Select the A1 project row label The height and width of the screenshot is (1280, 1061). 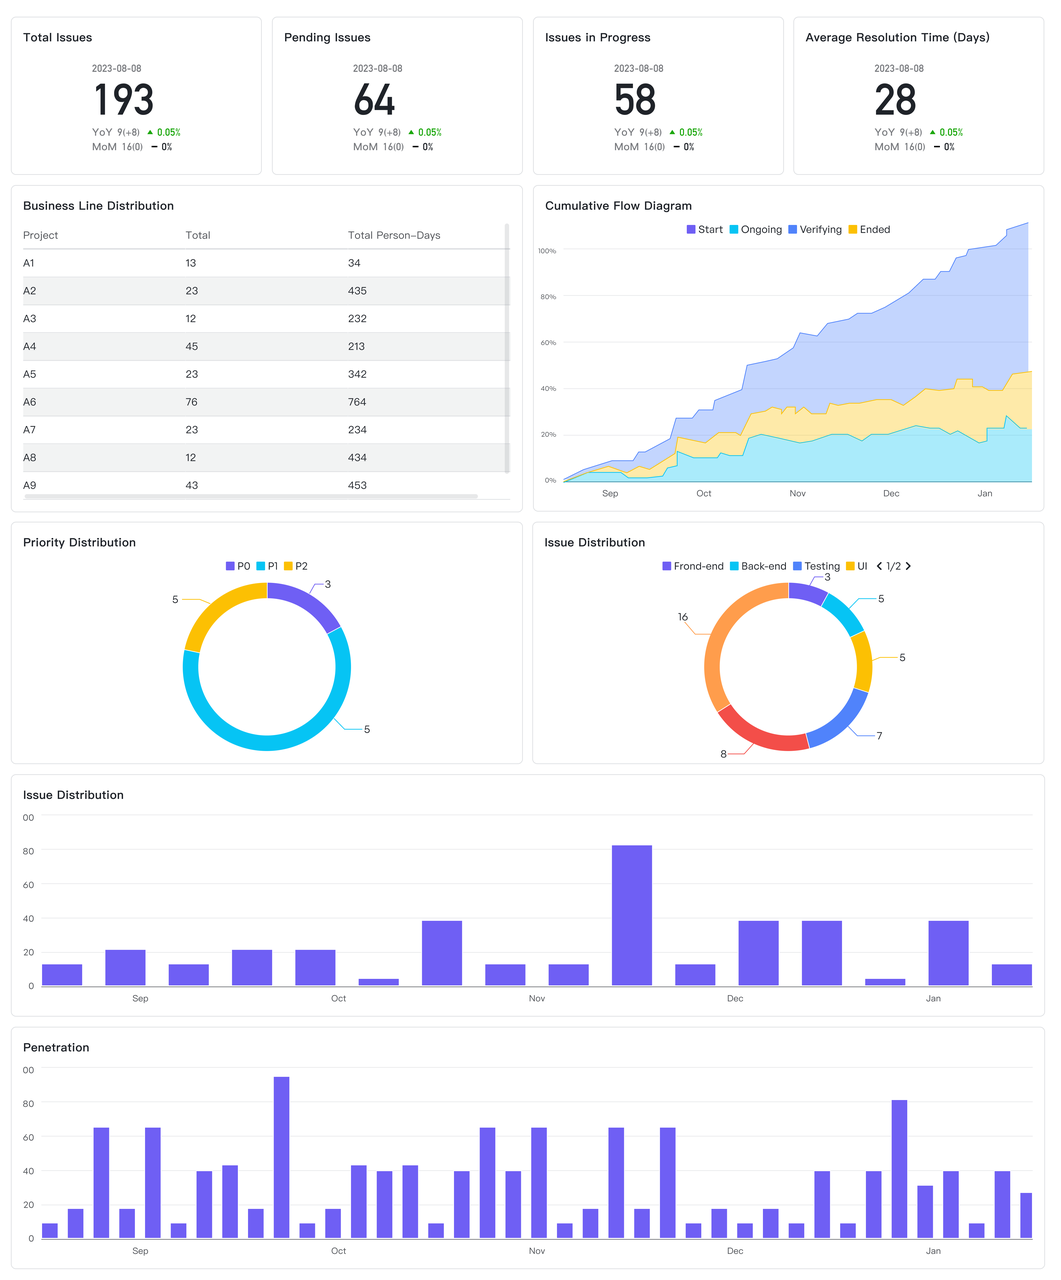tap(29, 263)
